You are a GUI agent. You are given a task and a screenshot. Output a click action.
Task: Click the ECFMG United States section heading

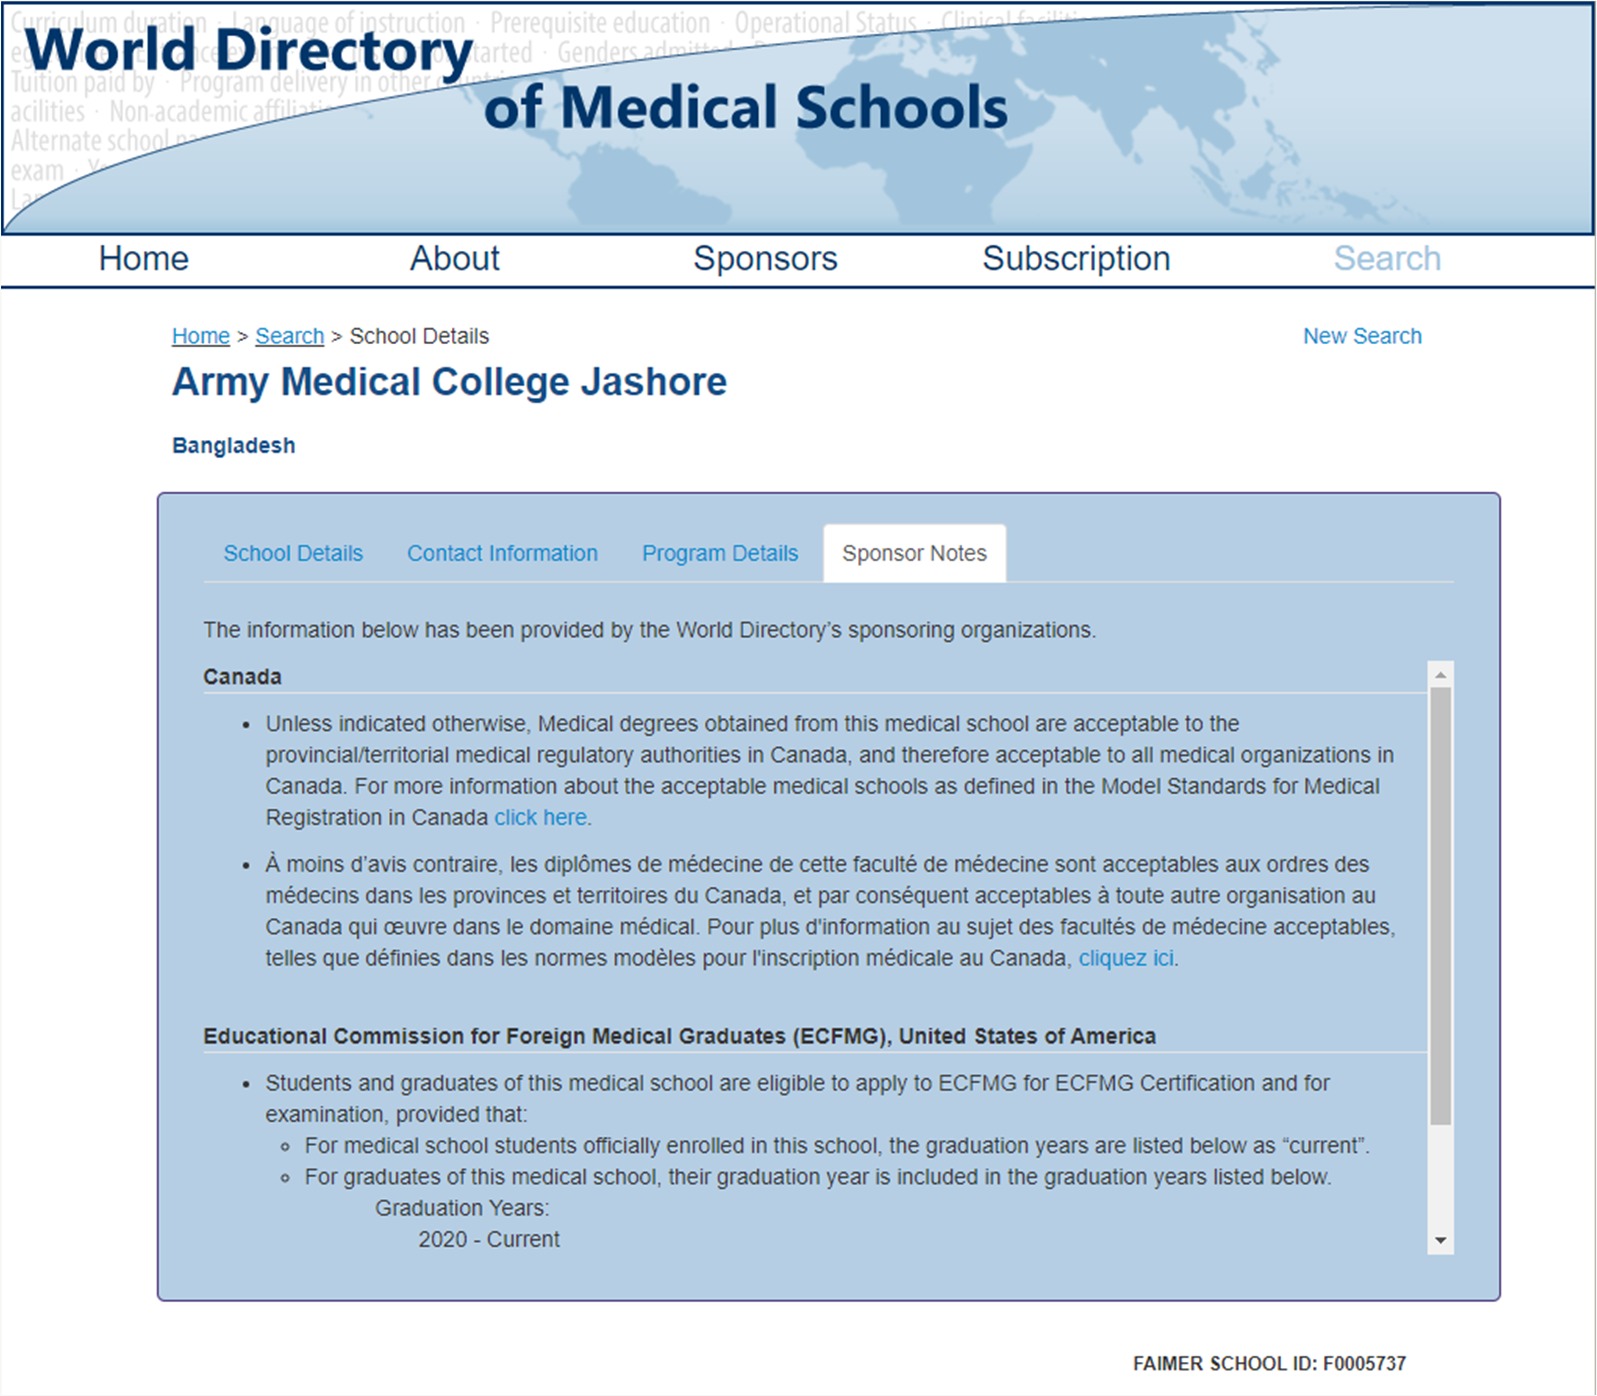tap(679, 1036)
